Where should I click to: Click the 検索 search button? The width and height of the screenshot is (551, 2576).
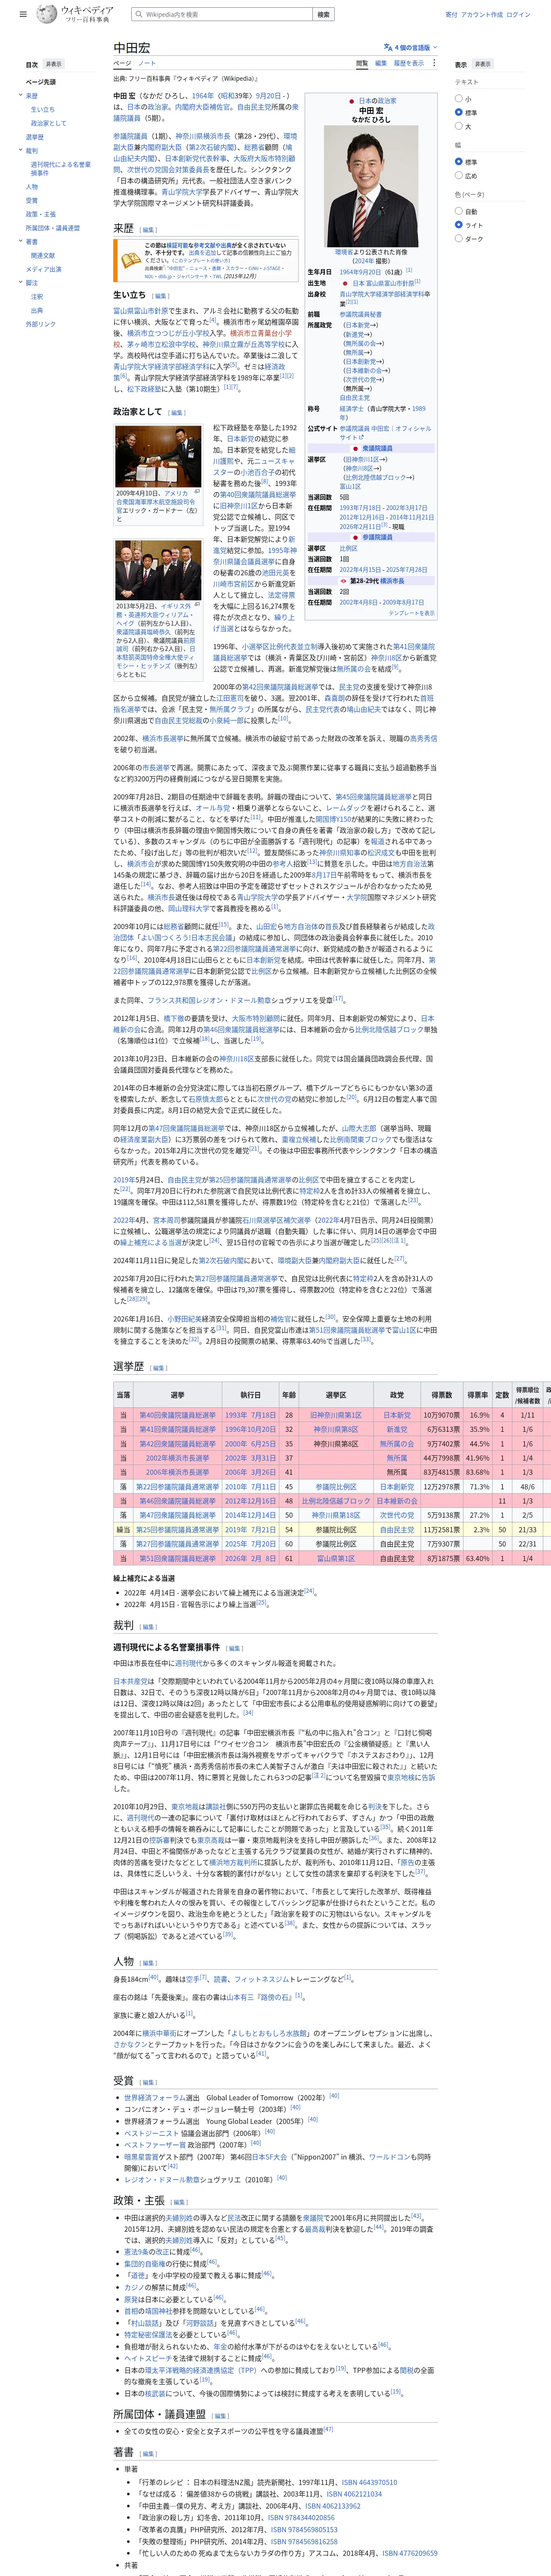click(323, 15)
